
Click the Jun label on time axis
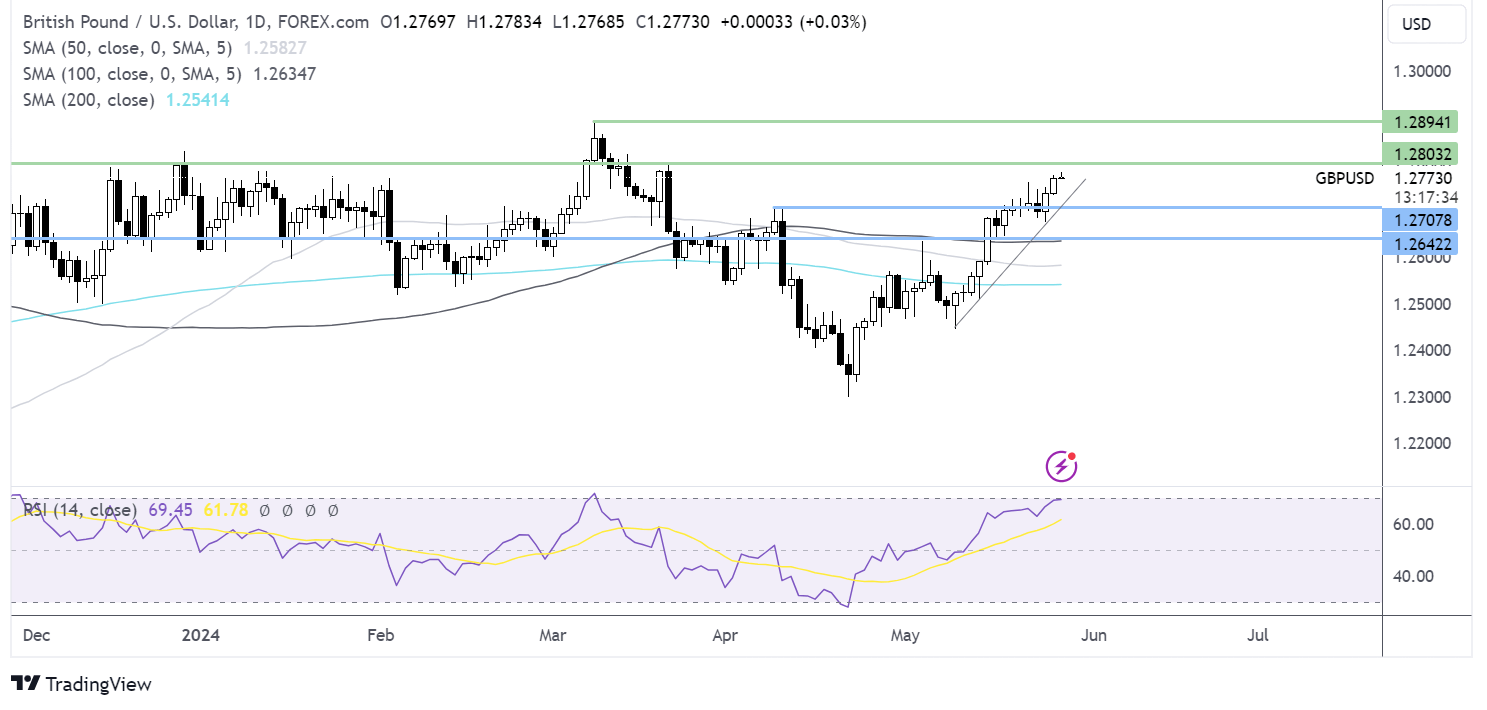click(1093, 635)
